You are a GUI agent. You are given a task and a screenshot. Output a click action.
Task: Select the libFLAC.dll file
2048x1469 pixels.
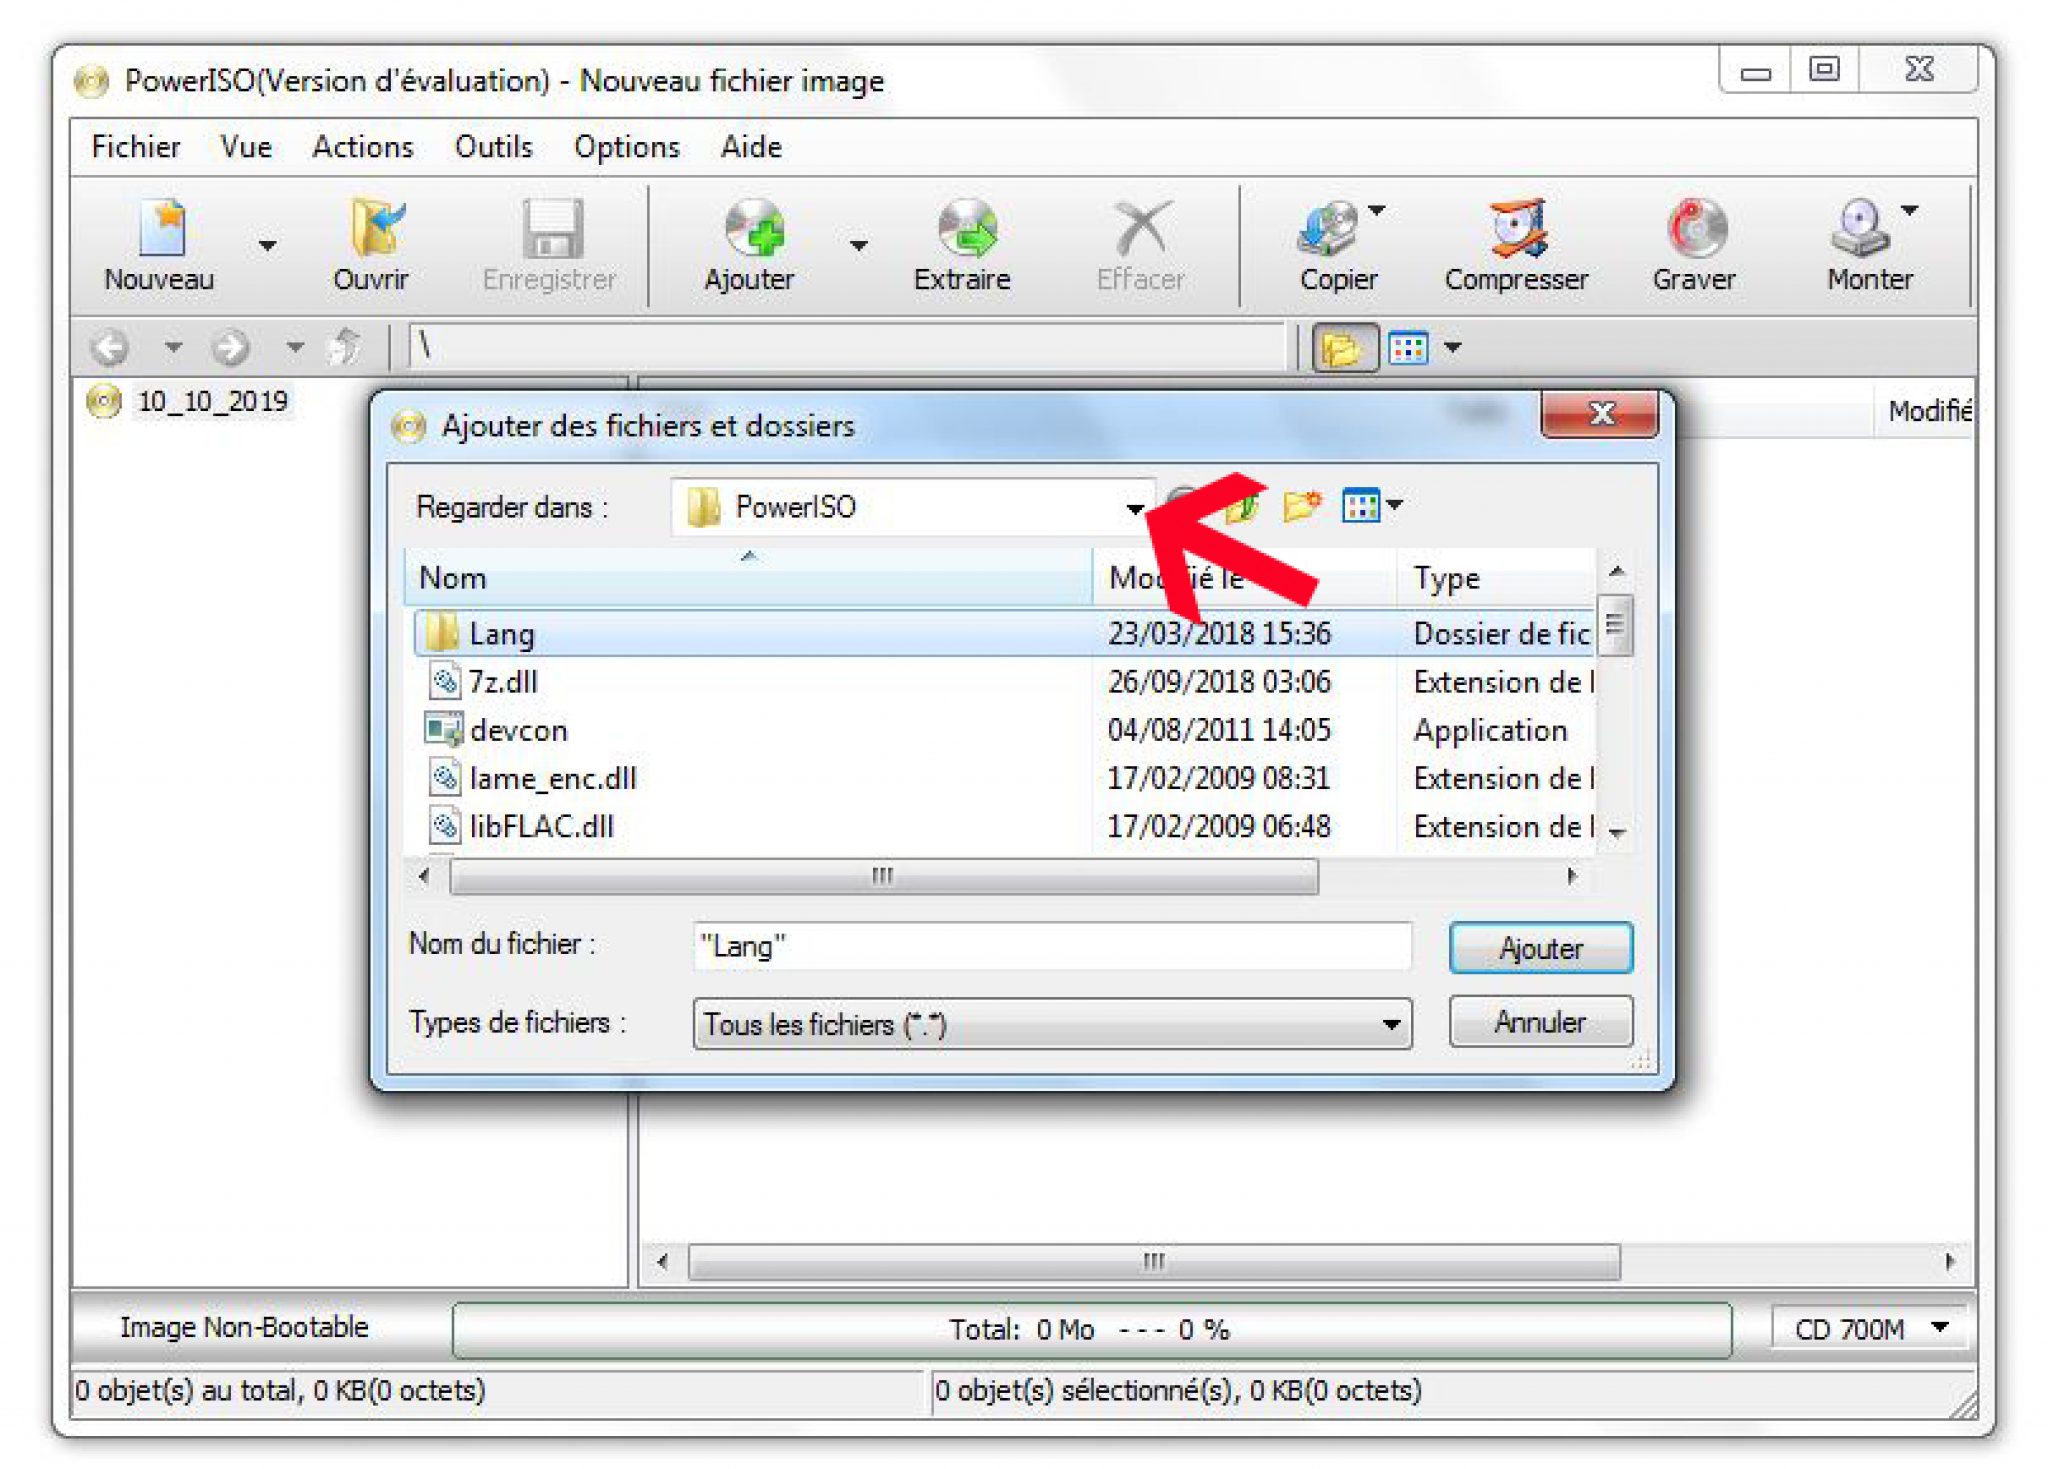(541, 827)
